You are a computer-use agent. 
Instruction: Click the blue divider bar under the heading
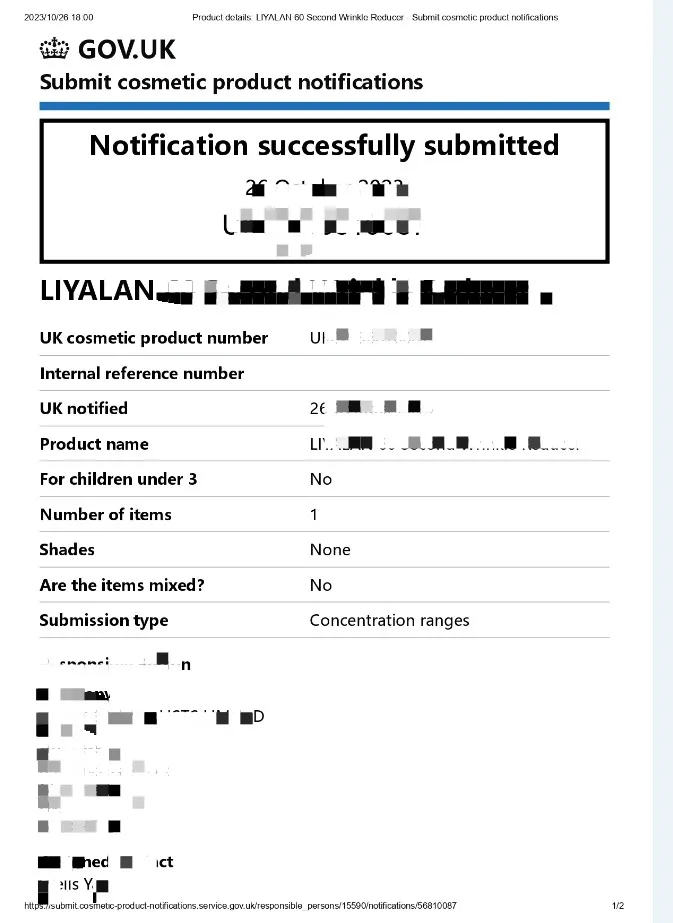pos(324,105)
